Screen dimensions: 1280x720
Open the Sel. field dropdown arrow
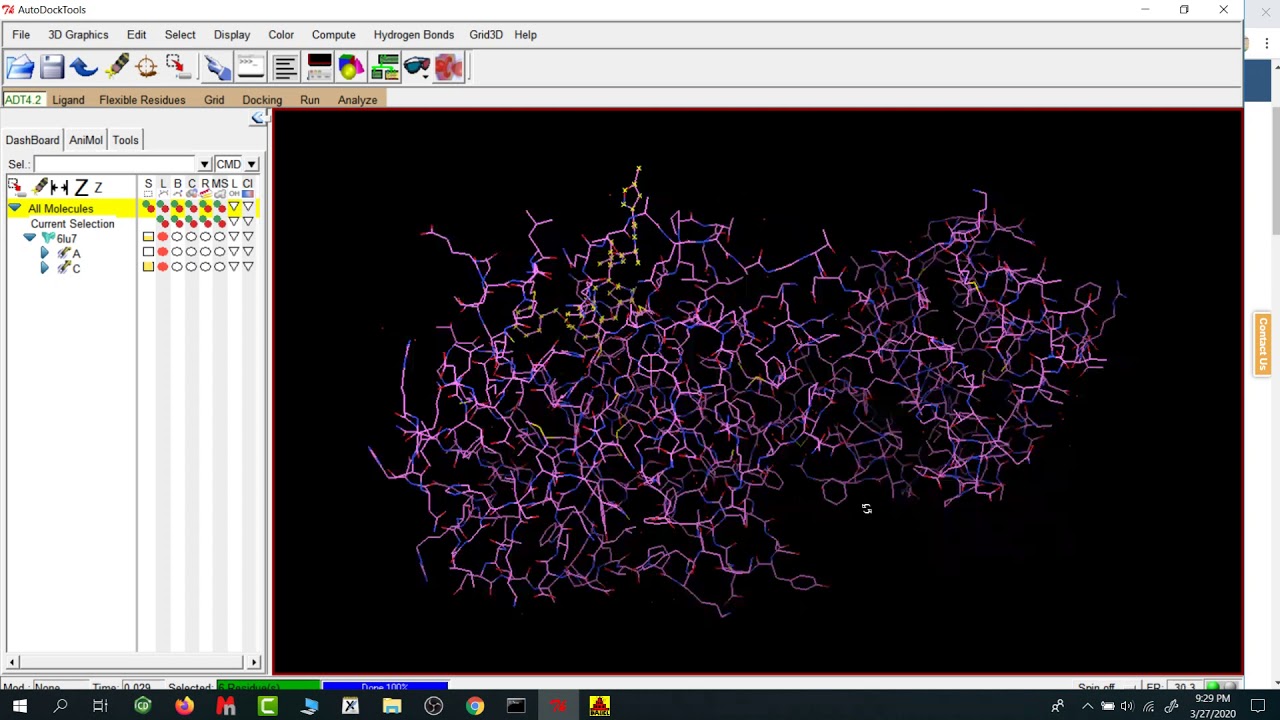(x=204, y=164)
